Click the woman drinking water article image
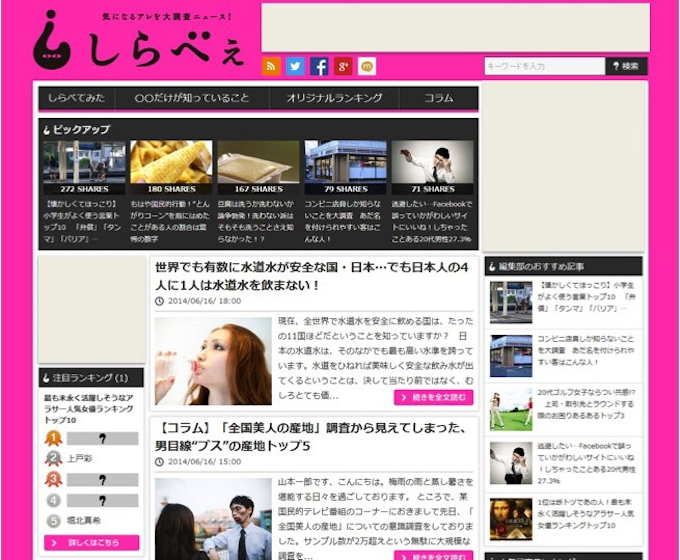The height and width of the screenshot is (560, 680). (213, 361)
